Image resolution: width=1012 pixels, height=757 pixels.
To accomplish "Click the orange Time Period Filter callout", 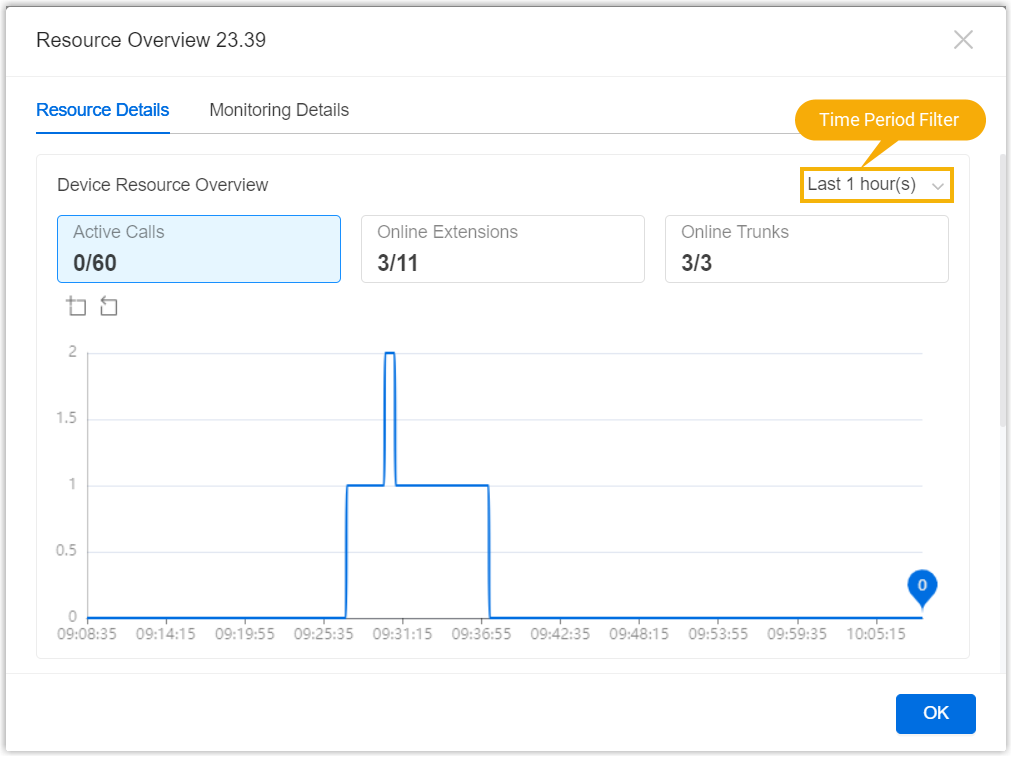I will coord(889,120).
